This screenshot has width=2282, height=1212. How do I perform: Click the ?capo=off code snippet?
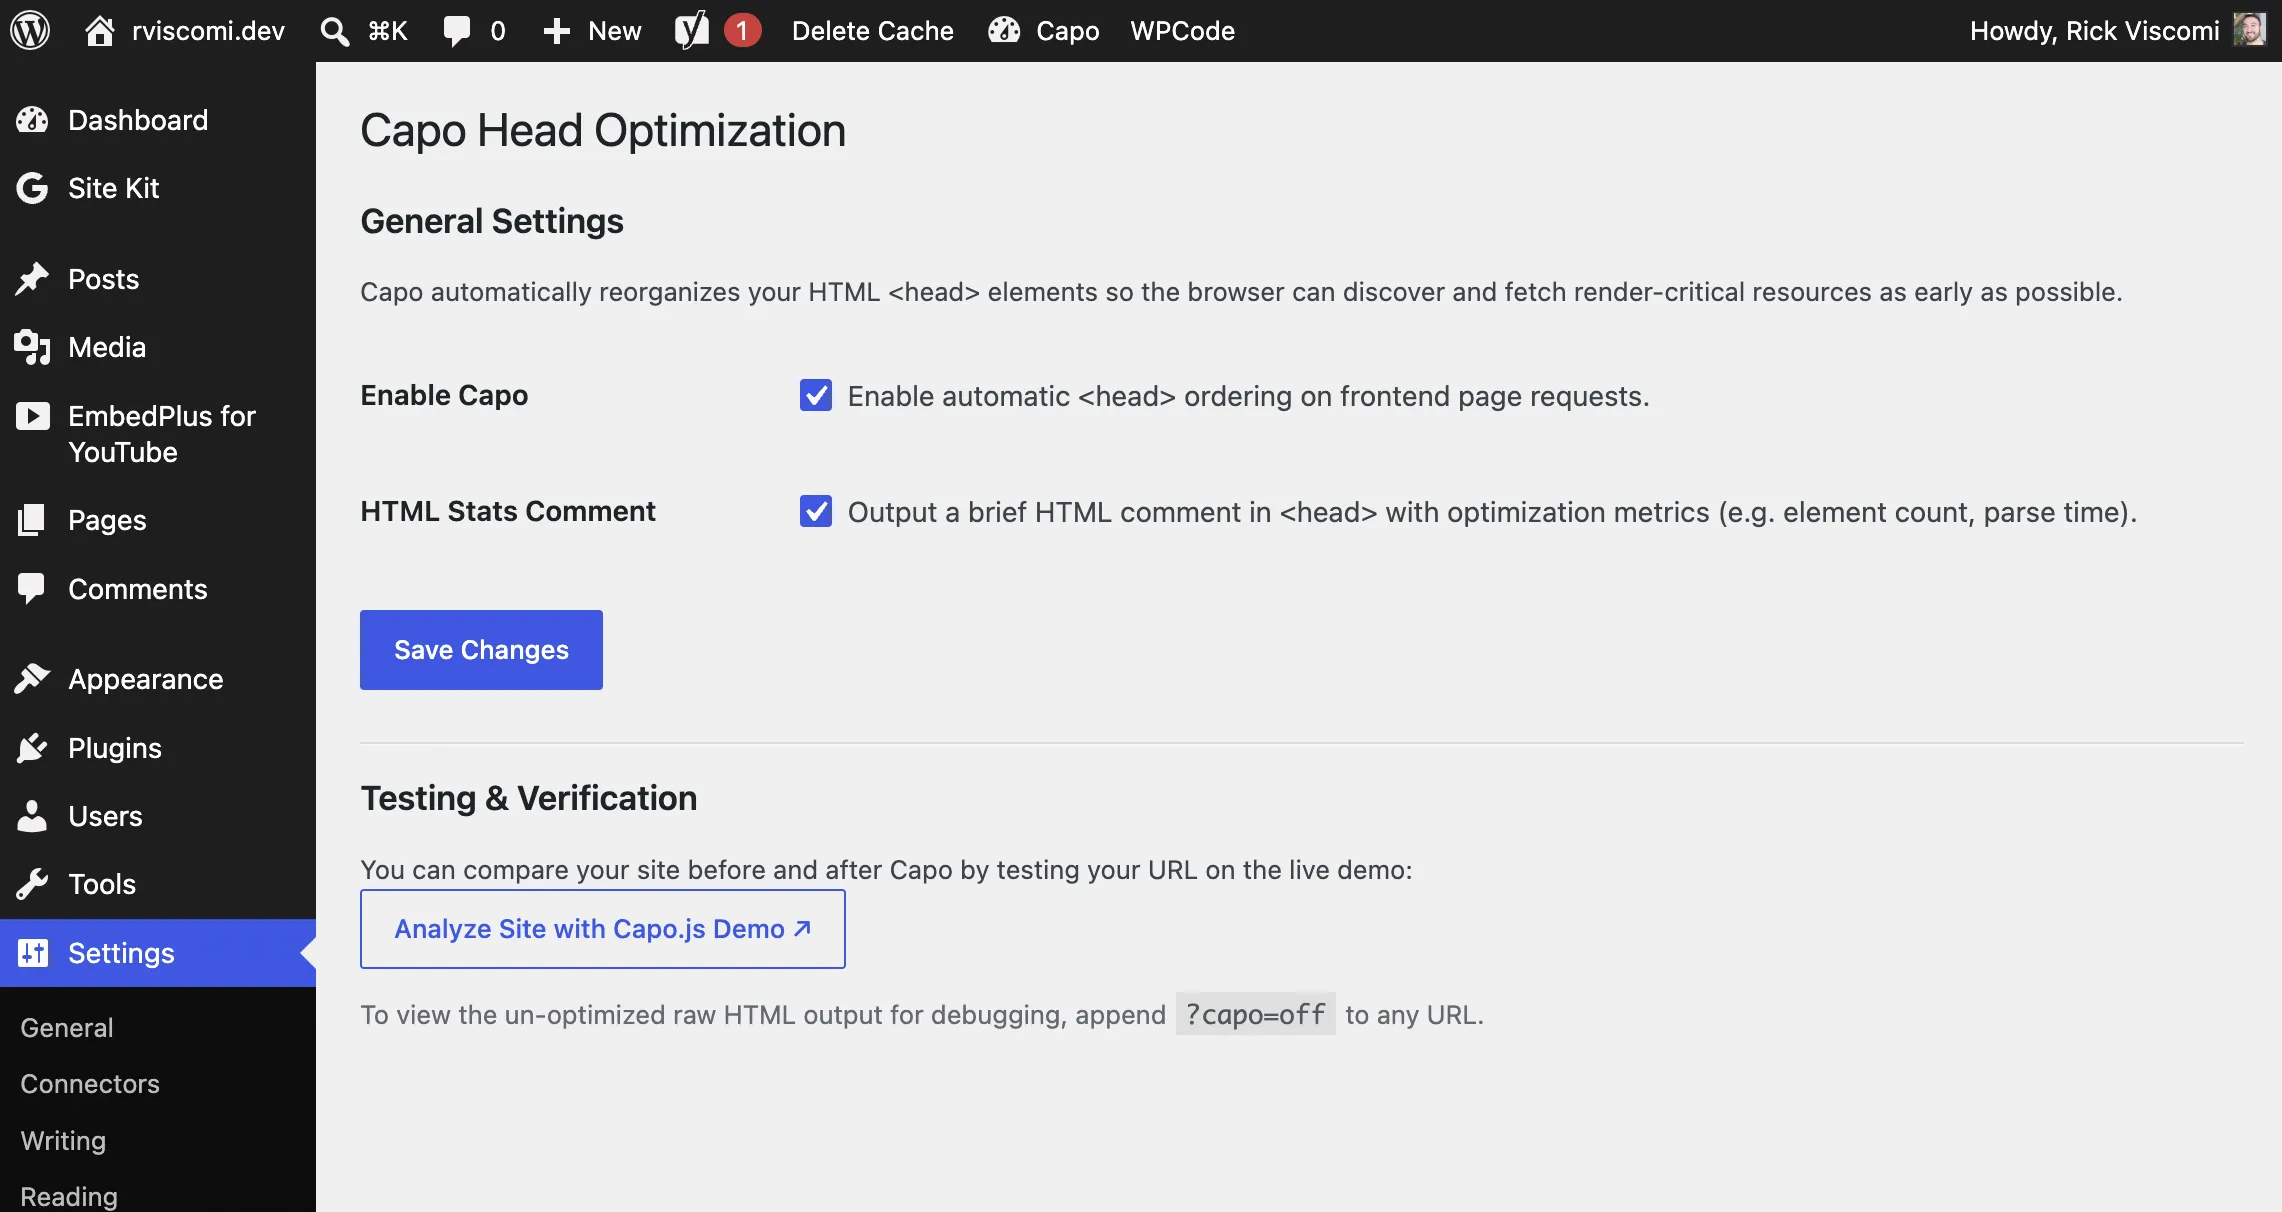[1255, 1014]
